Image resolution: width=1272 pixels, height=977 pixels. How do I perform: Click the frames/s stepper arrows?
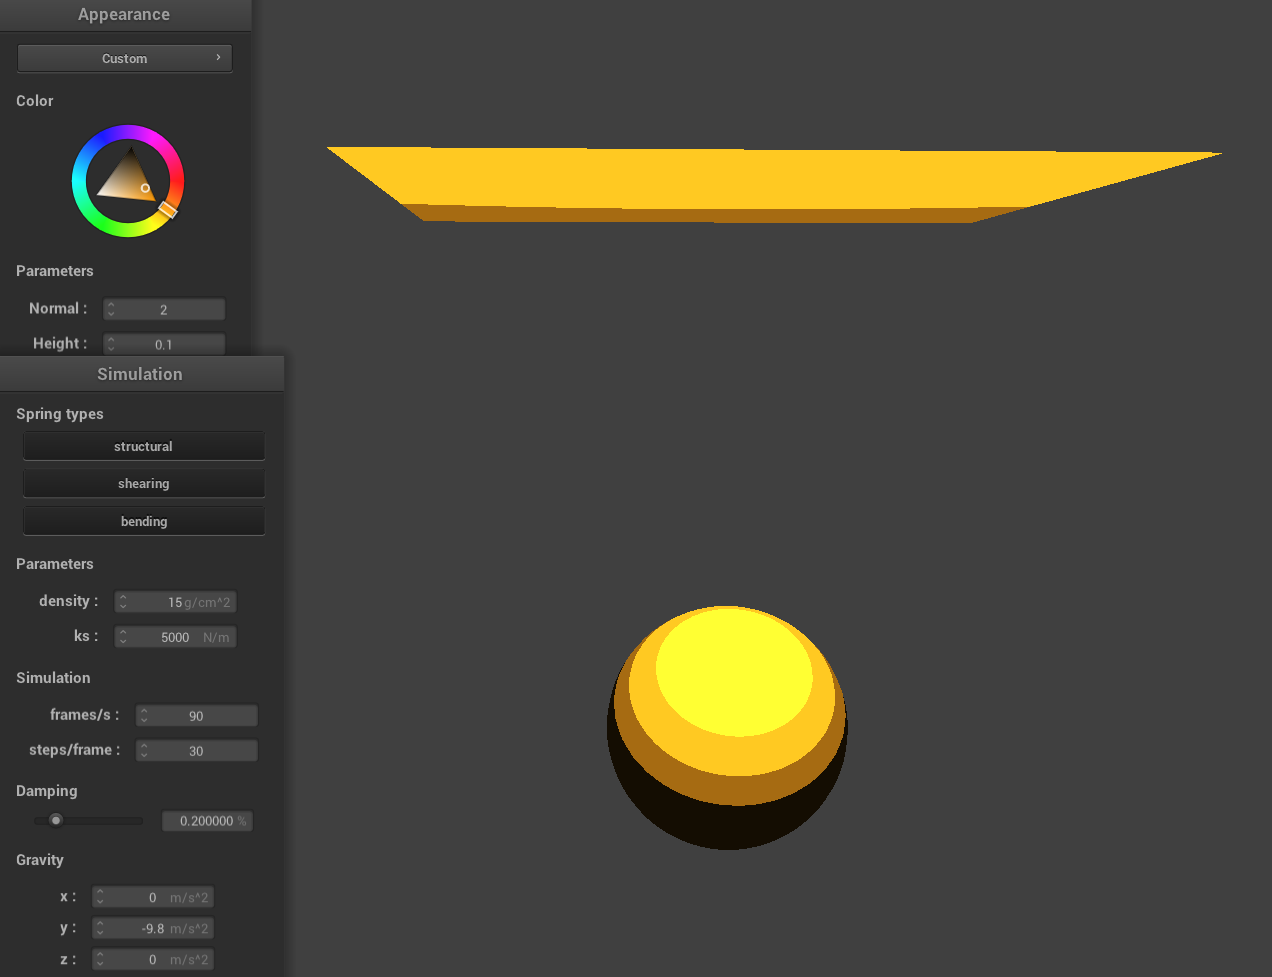[x=144, y=716]
